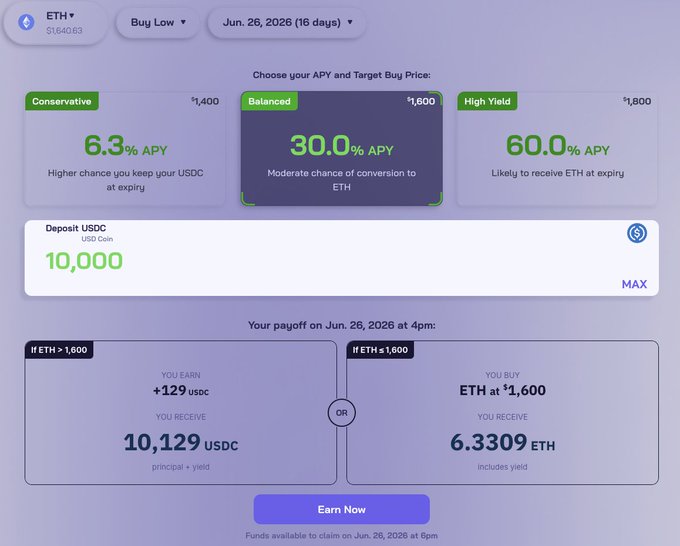The image size is (680, 546).
Task: Click Funds available to claim notice
Action: point(342,536)
